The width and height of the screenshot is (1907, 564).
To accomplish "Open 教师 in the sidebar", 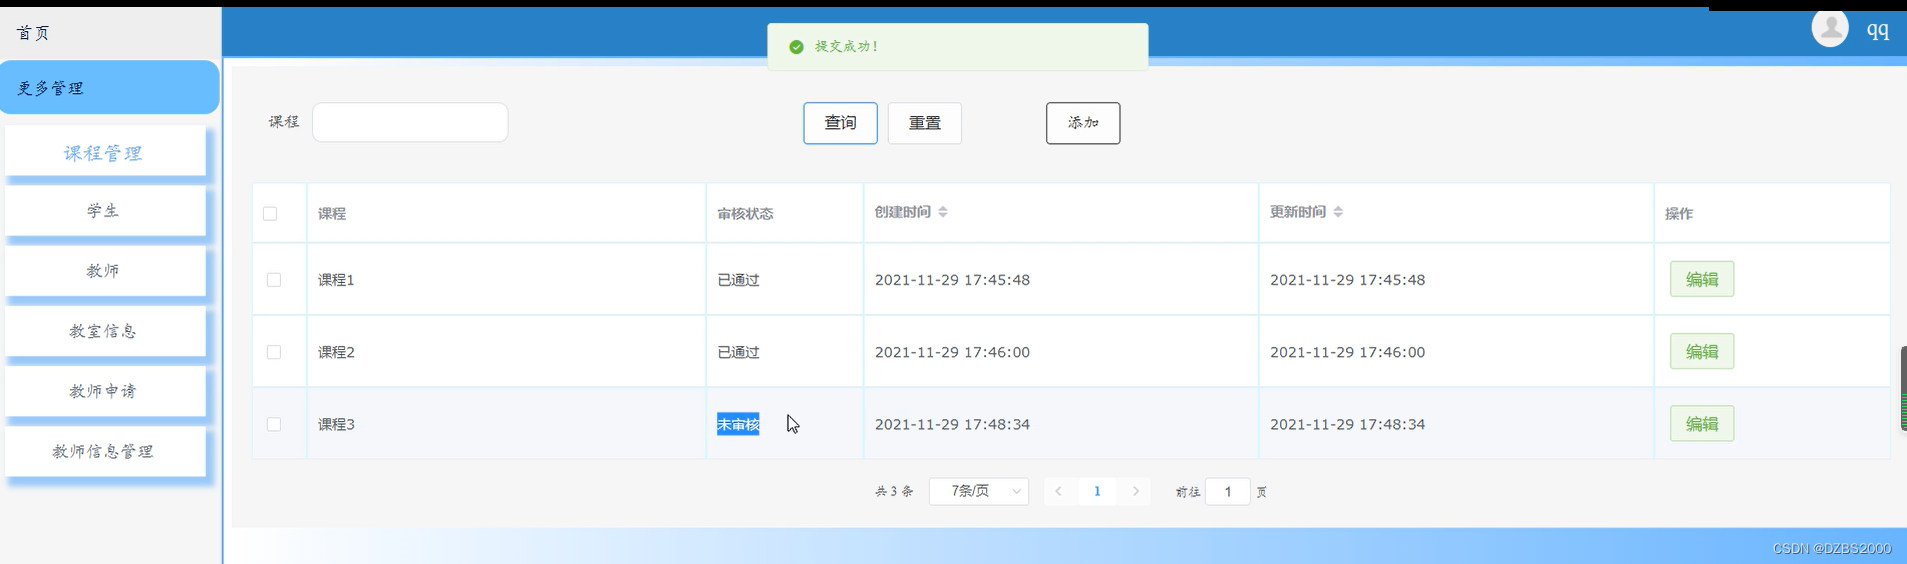I will point(105,271).
